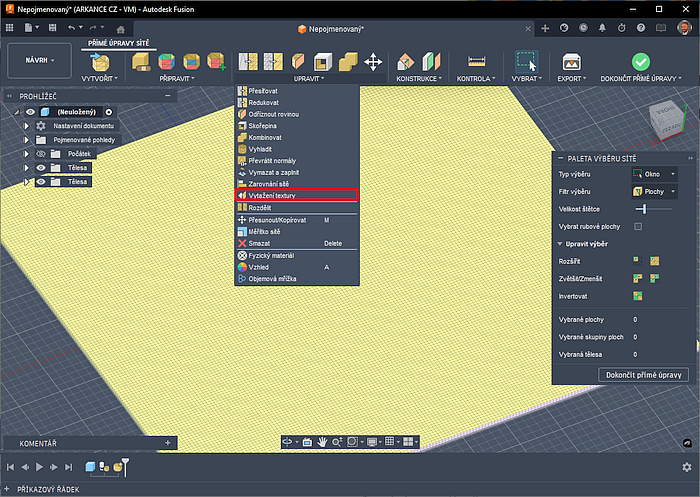
Task: Click the Move/Copy cross-arrows toolbar icon
Action: [x=373, y=62]
